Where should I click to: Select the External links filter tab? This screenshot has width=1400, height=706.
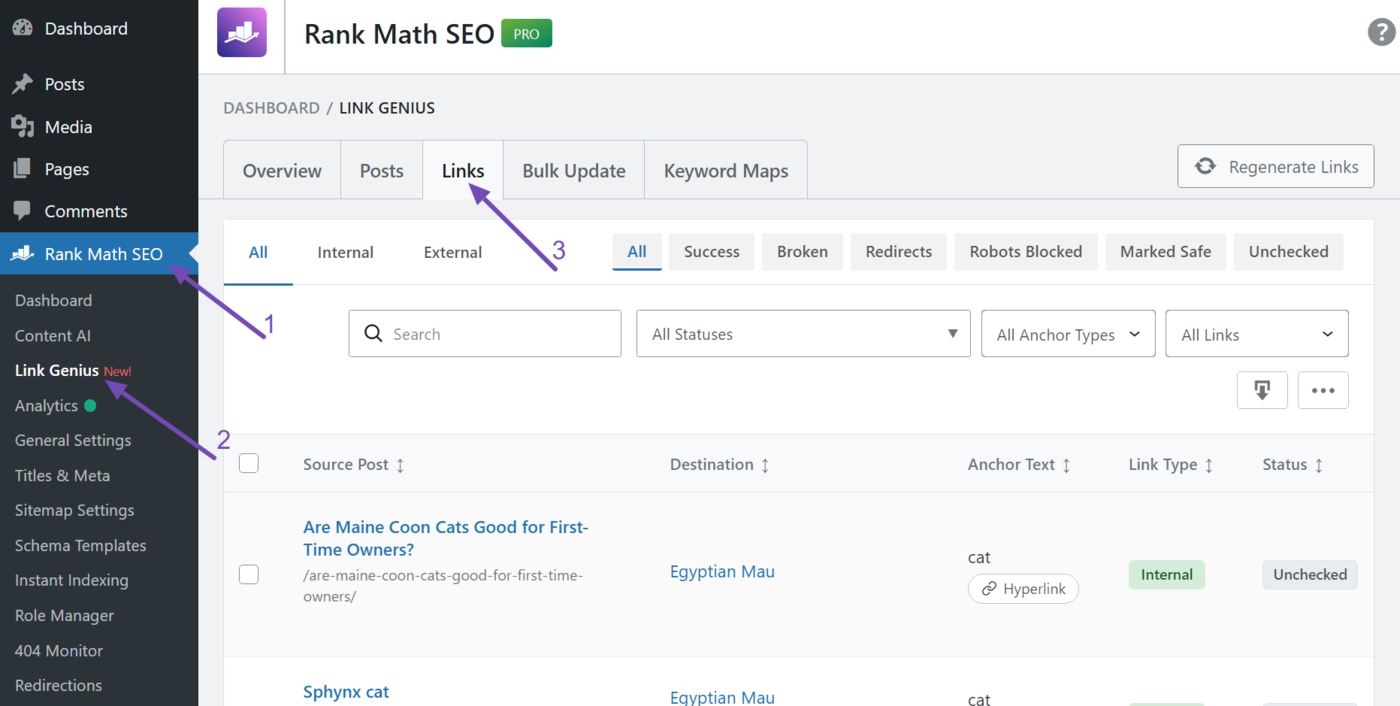click(453, 252)
